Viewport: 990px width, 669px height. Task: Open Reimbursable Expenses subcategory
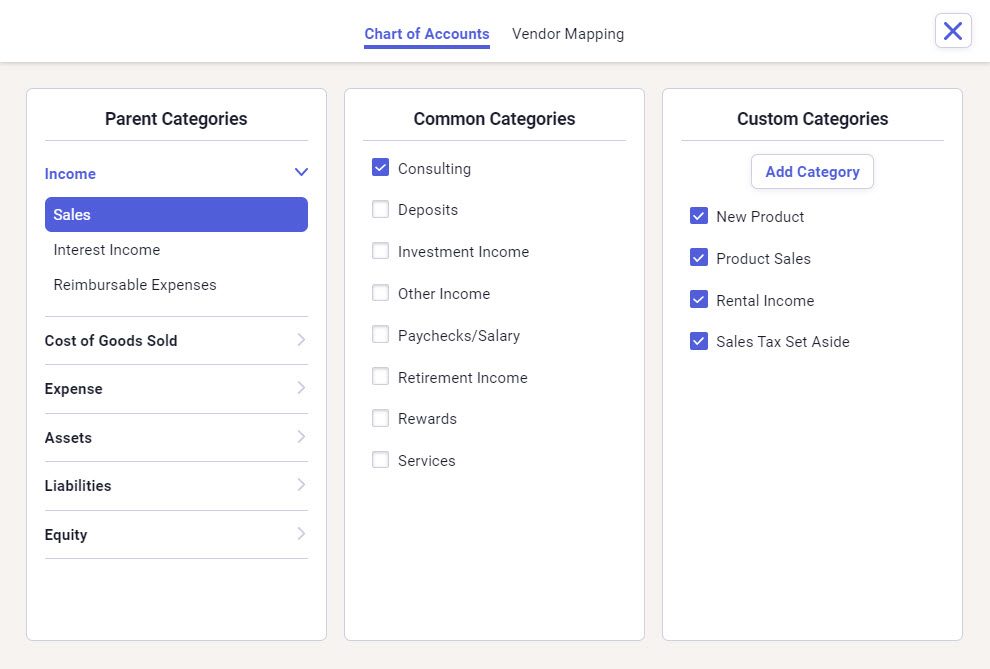[135, 285]
